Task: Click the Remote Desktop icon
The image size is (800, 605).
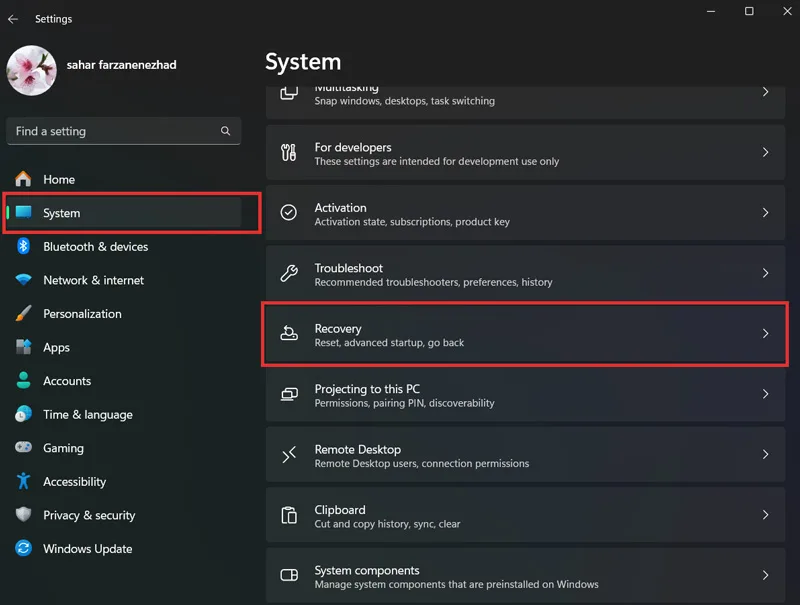Action: (289, 454)
